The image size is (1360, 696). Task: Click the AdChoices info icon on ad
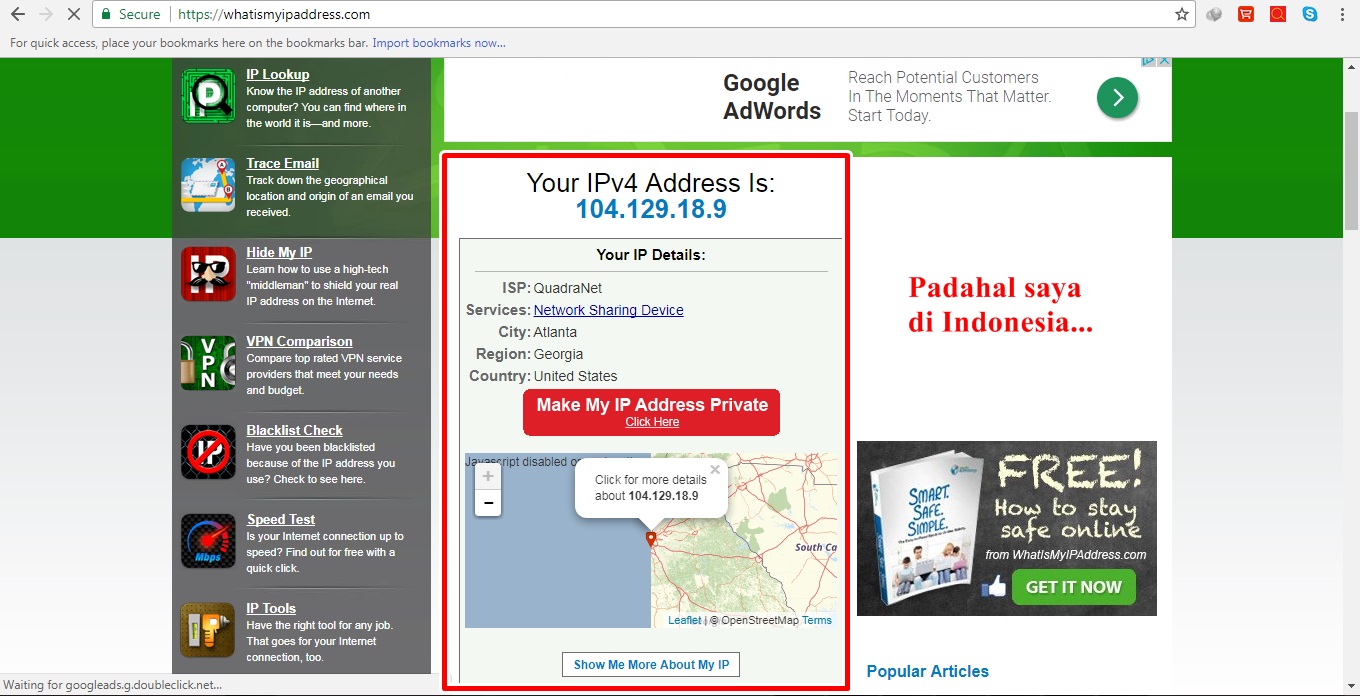pyautogui.click(x=1149, y=61)
